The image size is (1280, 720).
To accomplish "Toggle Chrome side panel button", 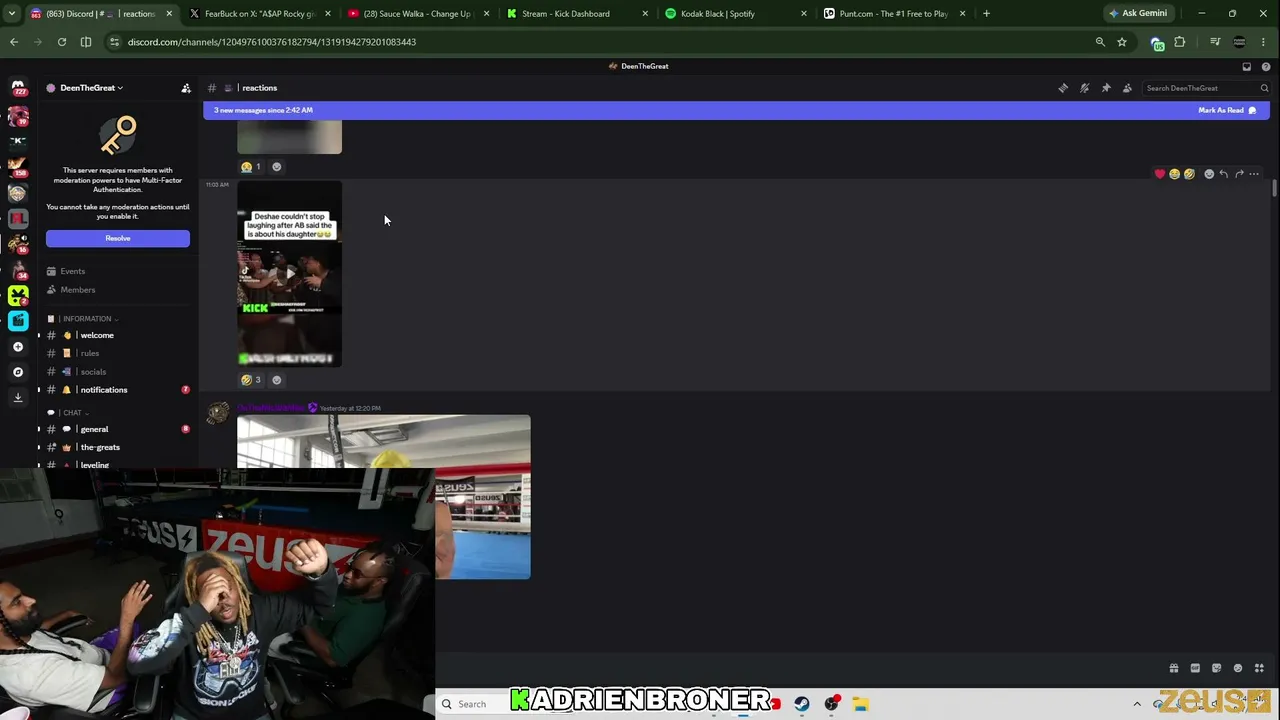I will (x=86, y=42).
